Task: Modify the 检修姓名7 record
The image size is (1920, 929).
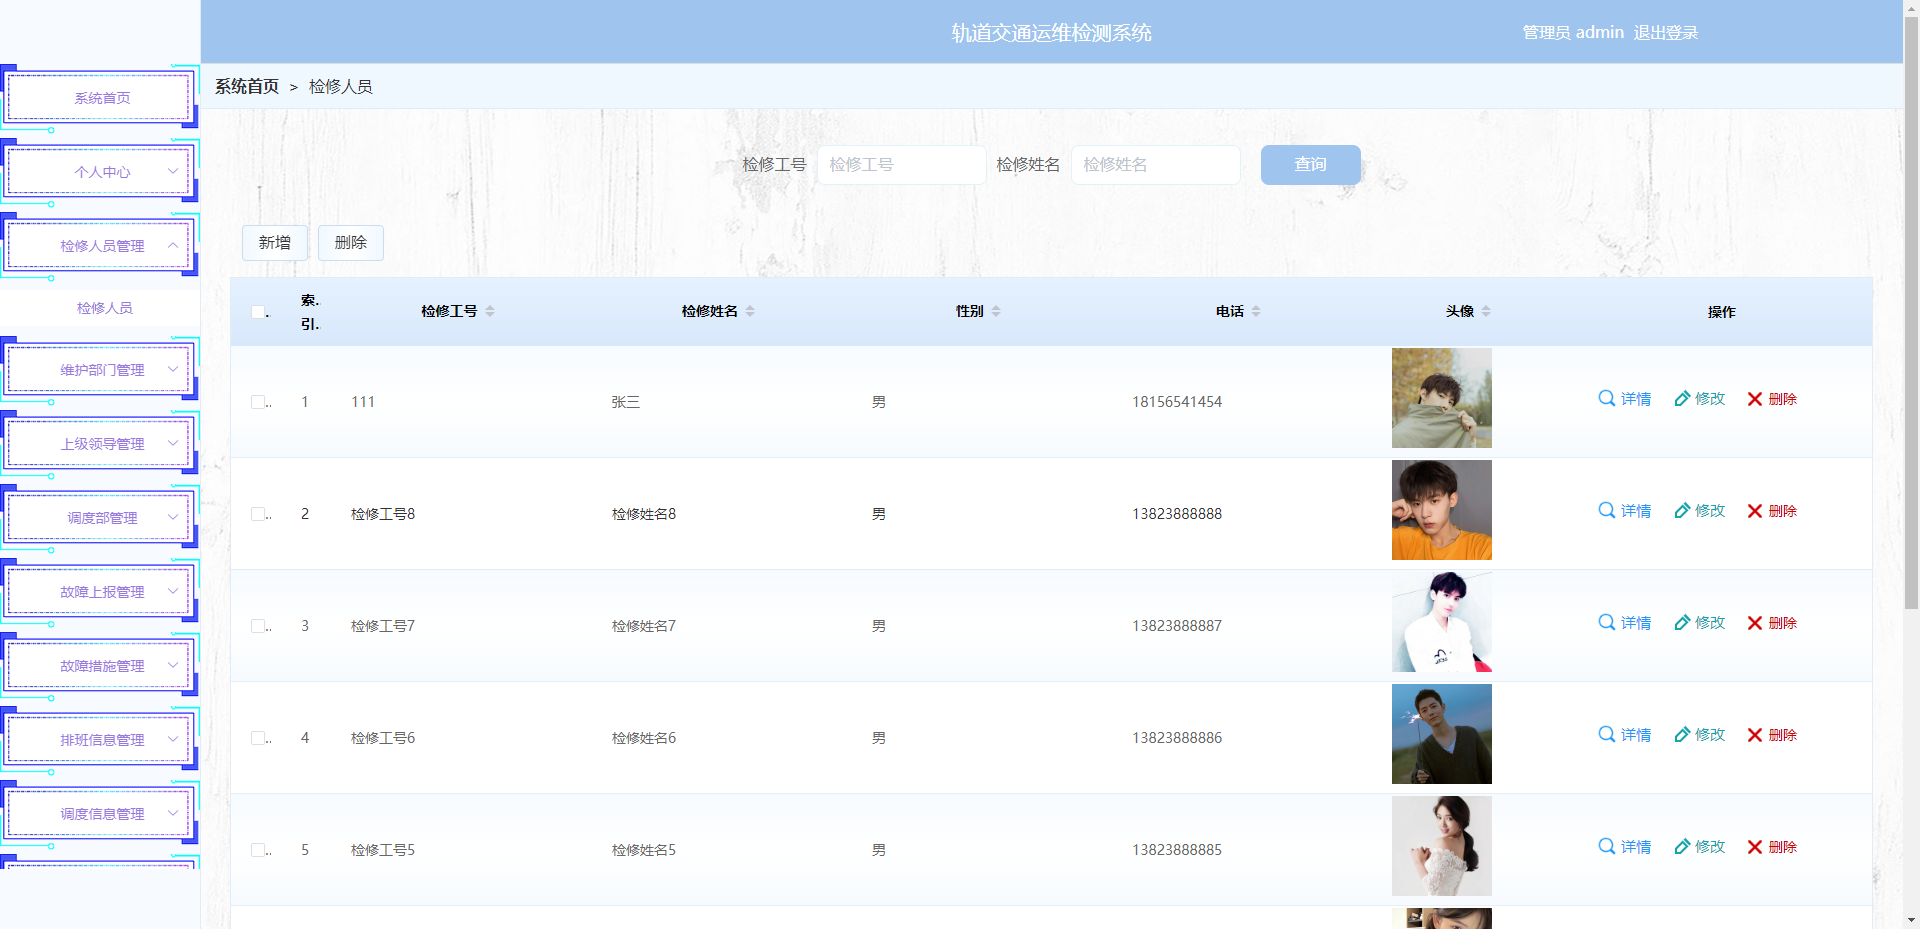Action: click(1700, 623)
